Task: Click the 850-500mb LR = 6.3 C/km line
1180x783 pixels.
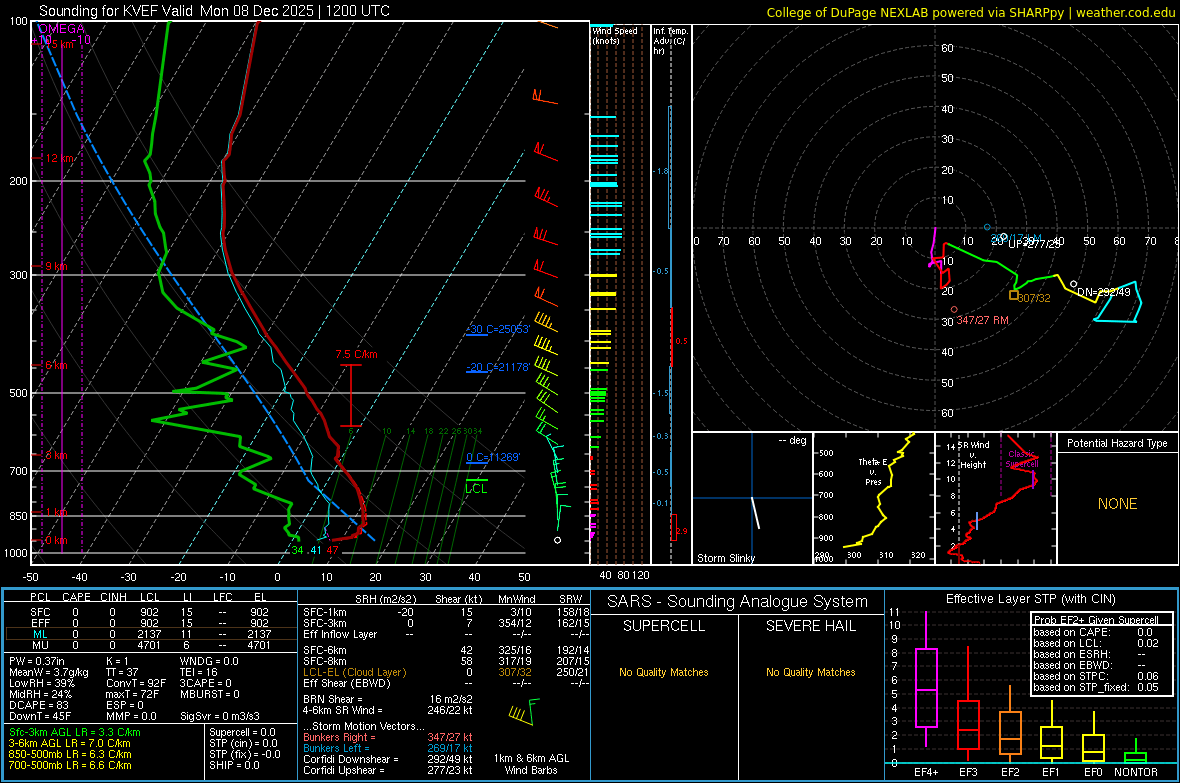Action: point(70,754)
